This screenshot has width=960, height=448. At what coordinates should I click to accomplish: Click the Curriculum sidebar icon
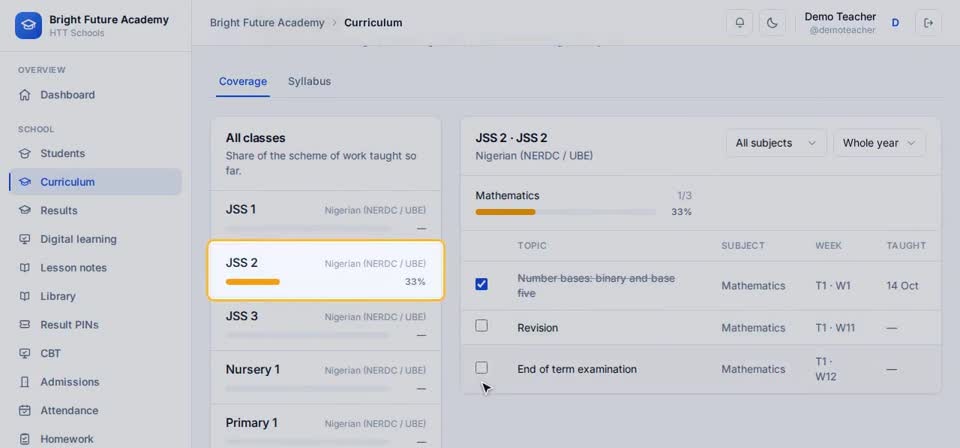(x=24, y=182)
